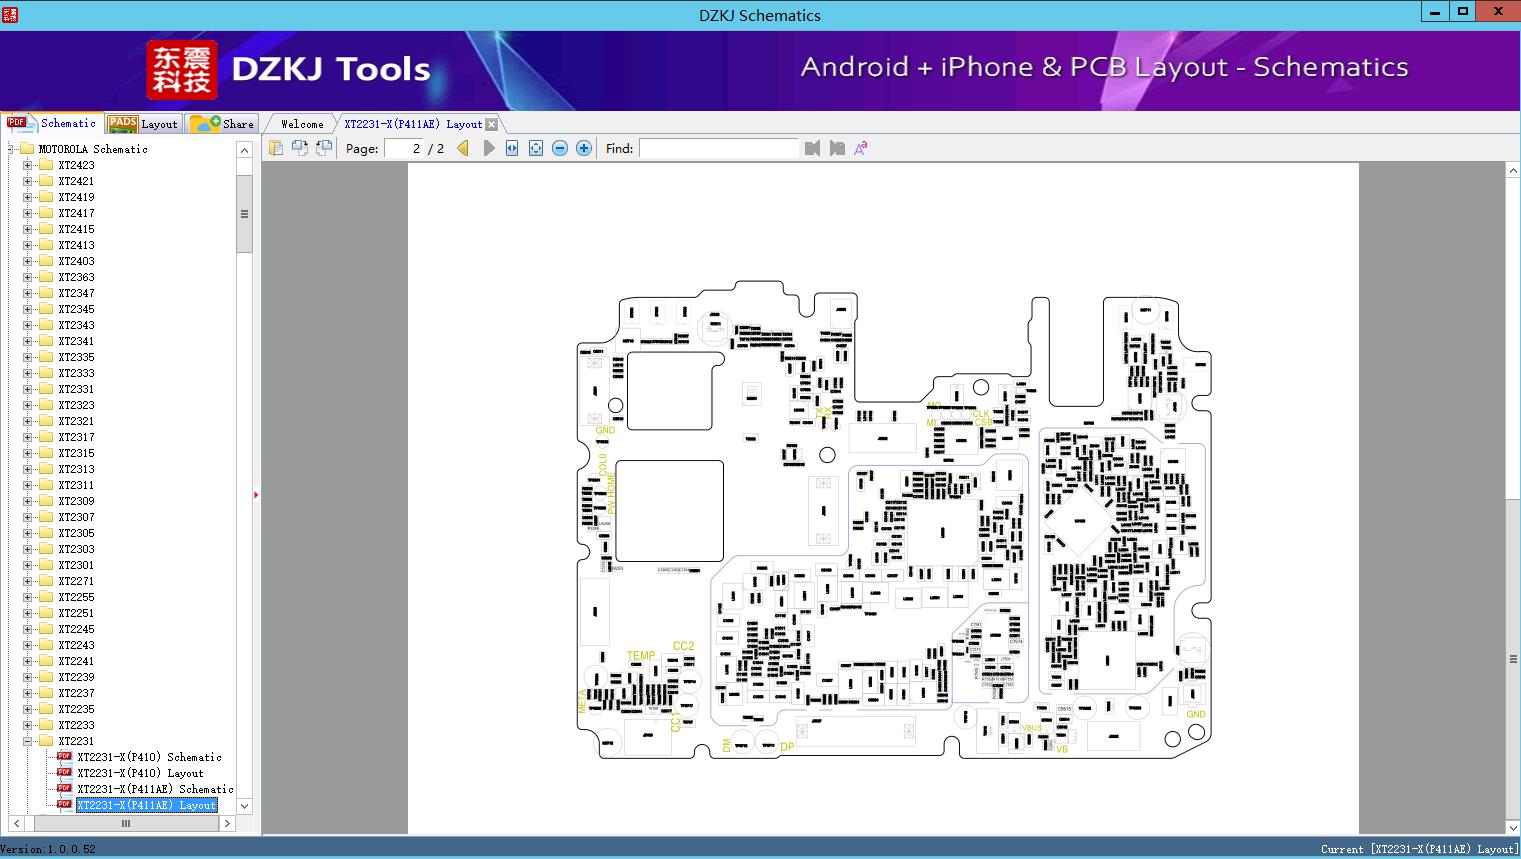Viewport: 1521px width, 859px height.
Task: Zoom in on the layout view
Action: pyautogui.click(x=583, y=148)
